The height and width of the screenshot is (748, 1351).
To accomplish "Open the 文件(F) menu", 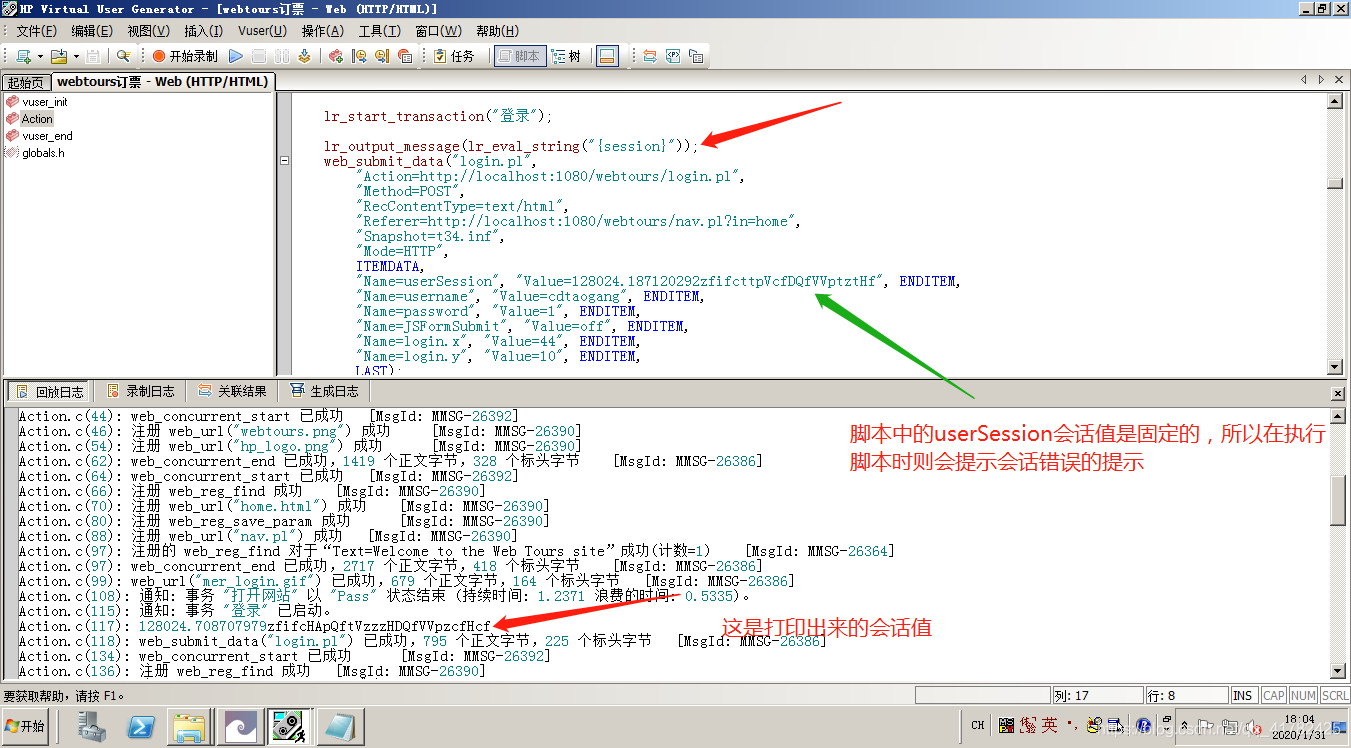I will point(36,31).
